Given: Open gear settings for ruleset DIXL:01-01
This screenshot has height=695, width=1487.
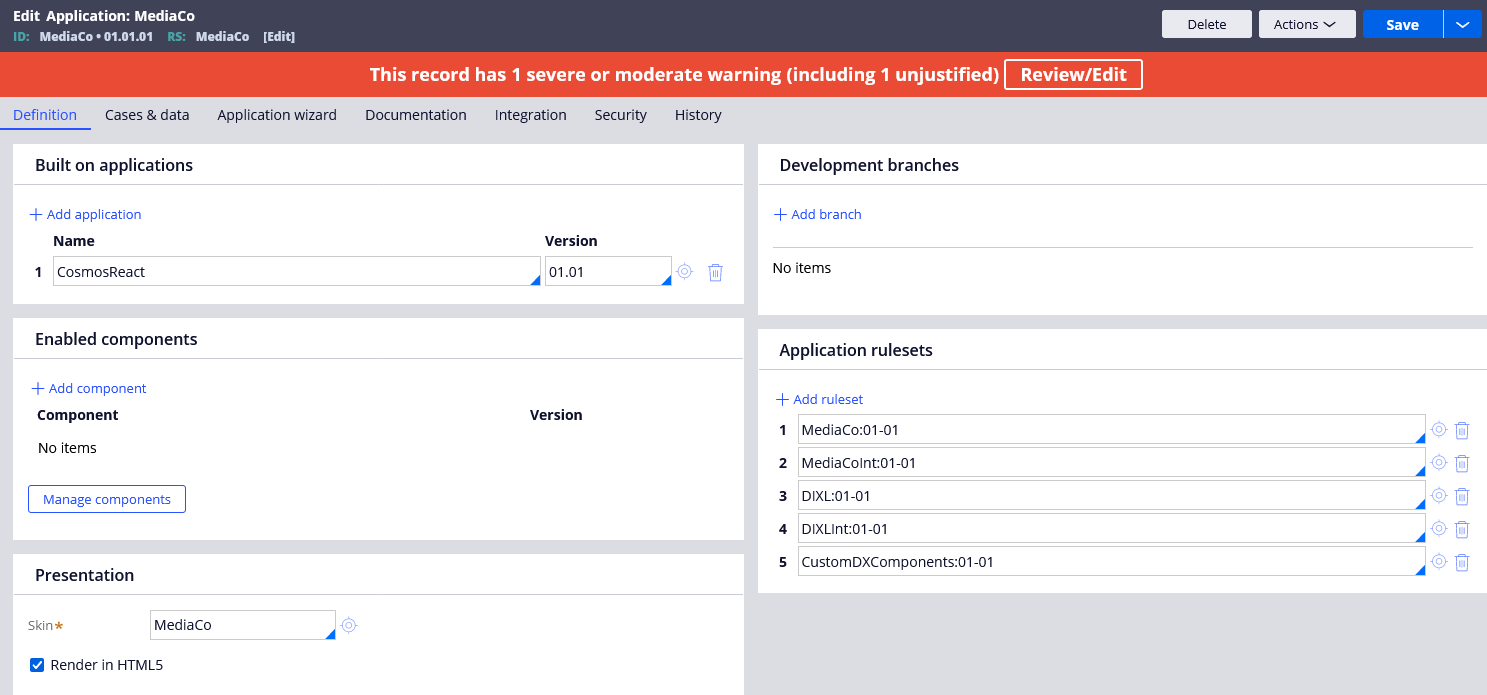Looking at the screenshot, I should tap(1439, 496).
